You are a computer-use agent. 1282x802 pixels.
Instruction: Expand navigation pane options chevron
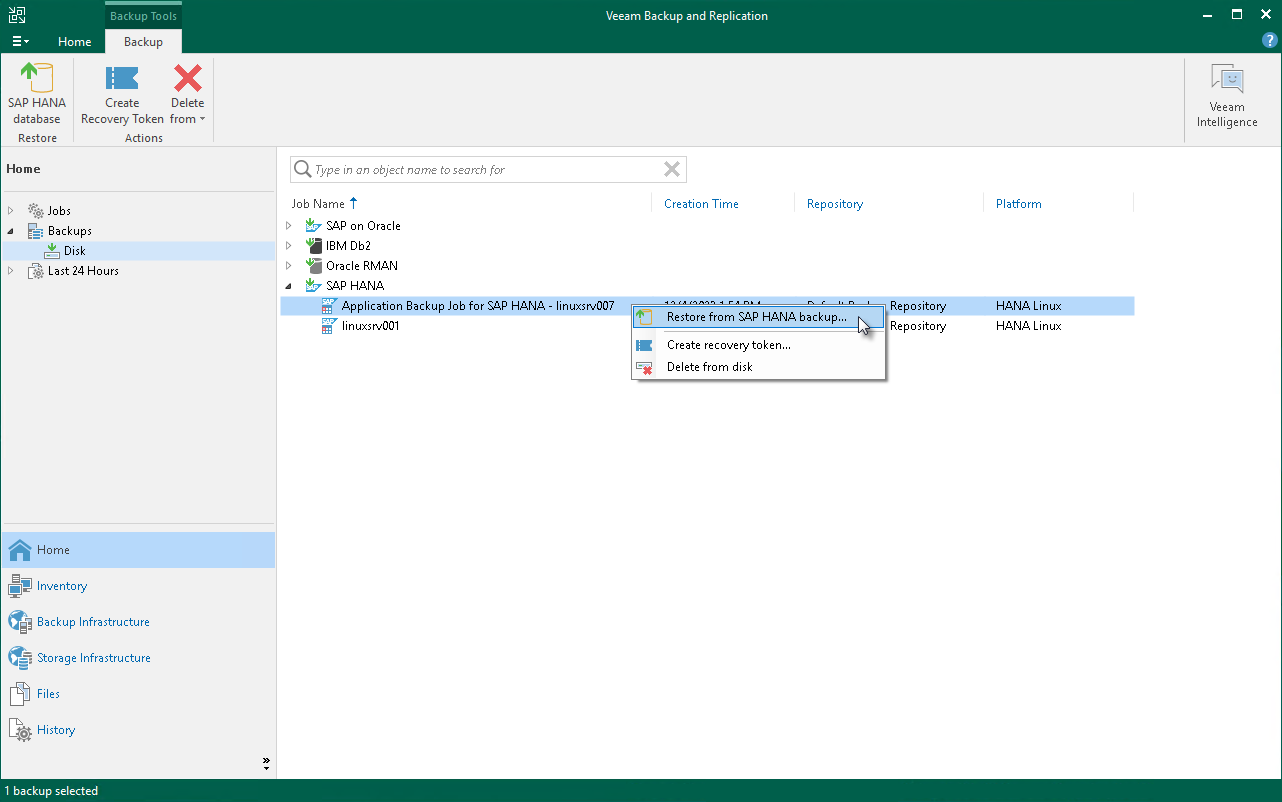pyautogui.click(x=267, y=763)
